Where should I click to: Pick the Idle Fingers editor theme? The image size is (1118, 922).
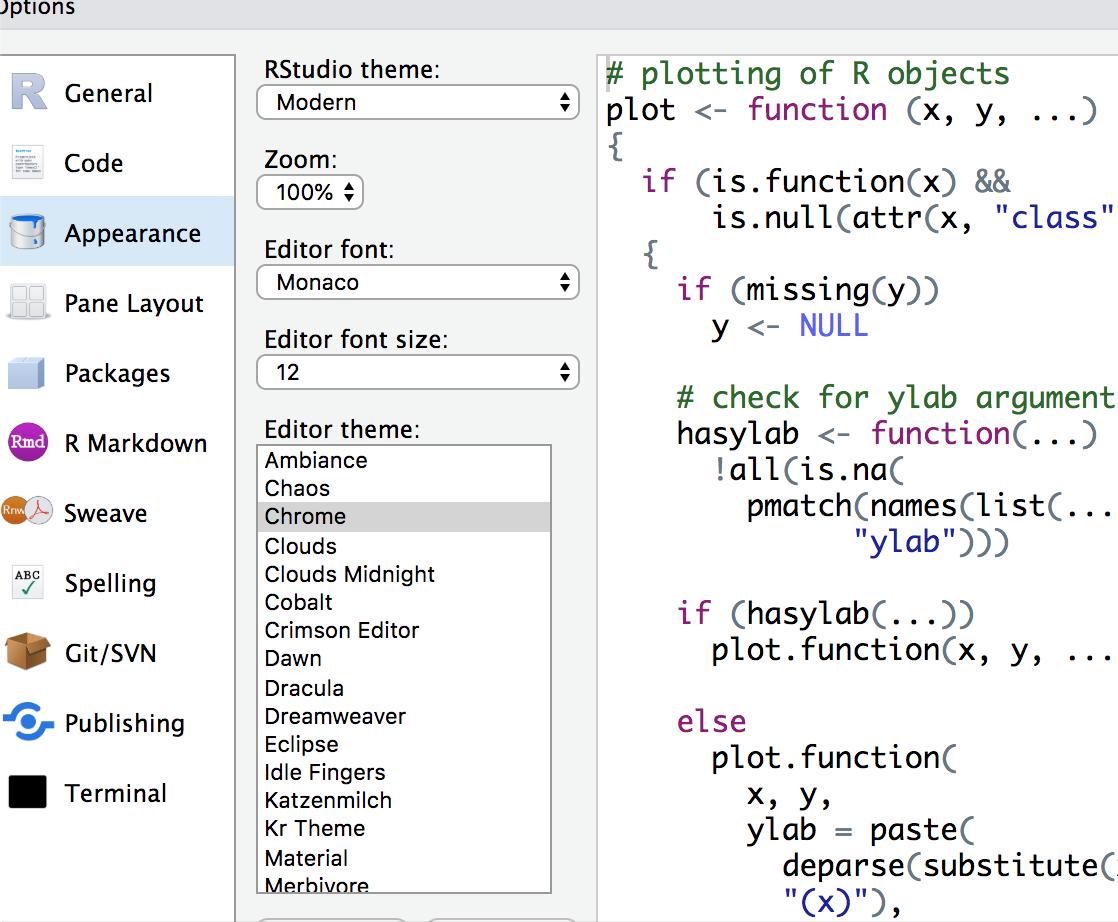point(324,772)
